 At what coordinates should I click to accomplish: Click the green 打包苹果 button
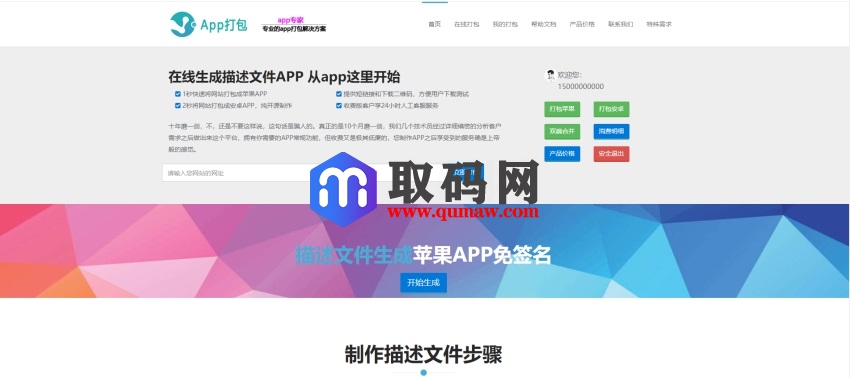point(562,109)
